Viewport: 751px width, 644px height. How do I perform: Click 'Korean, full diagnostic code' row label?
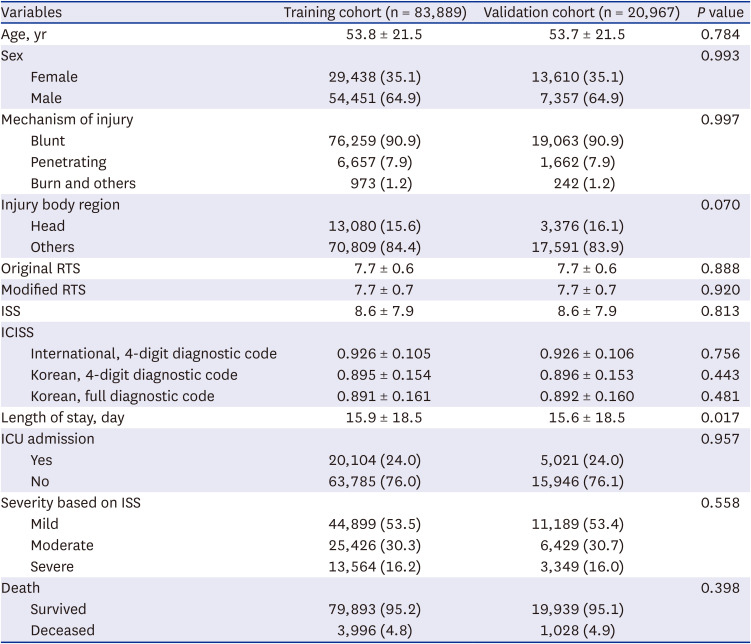click(x=121, y=396)
